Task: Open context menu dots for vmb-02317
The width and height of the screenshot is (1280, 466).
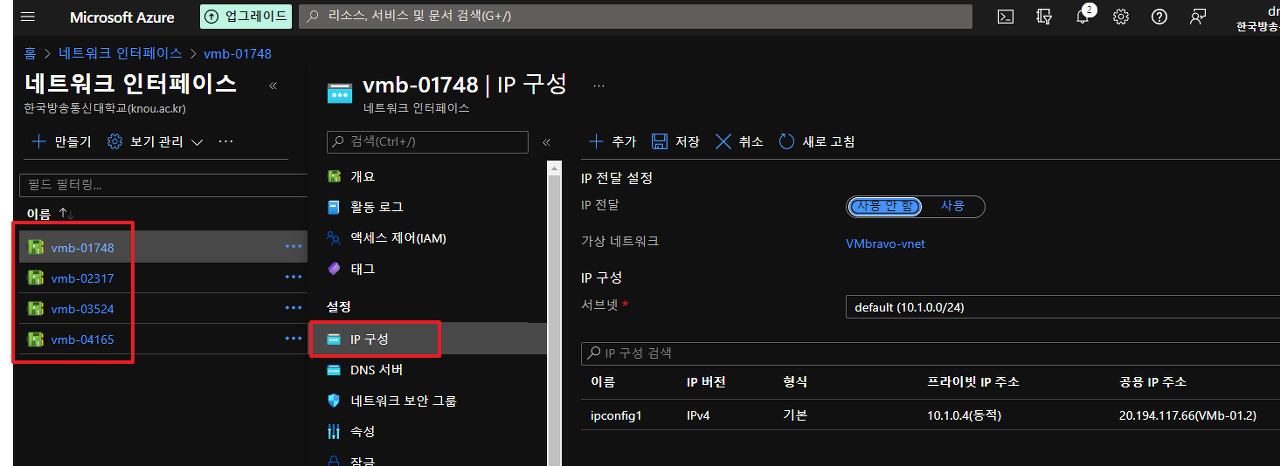Action: pos(293,277)
